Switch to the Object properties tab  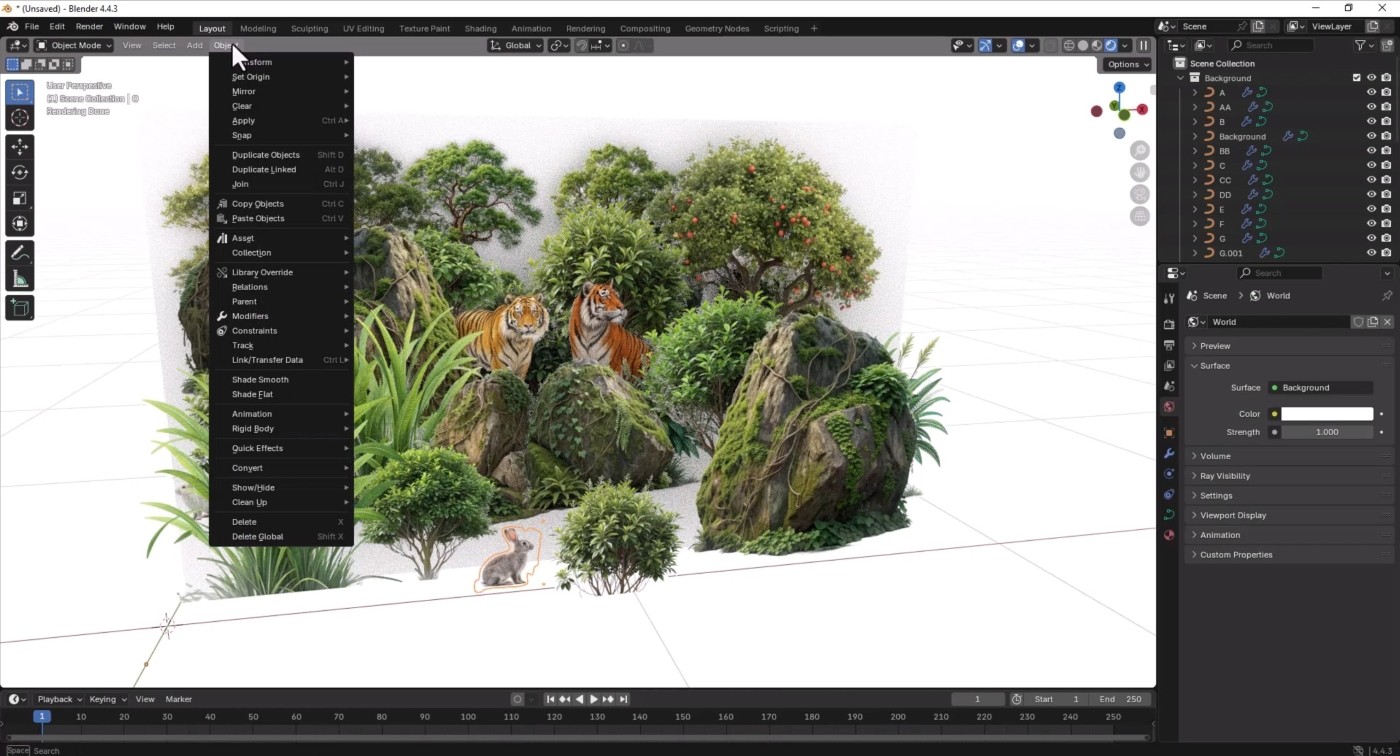tap(1169, 433)
